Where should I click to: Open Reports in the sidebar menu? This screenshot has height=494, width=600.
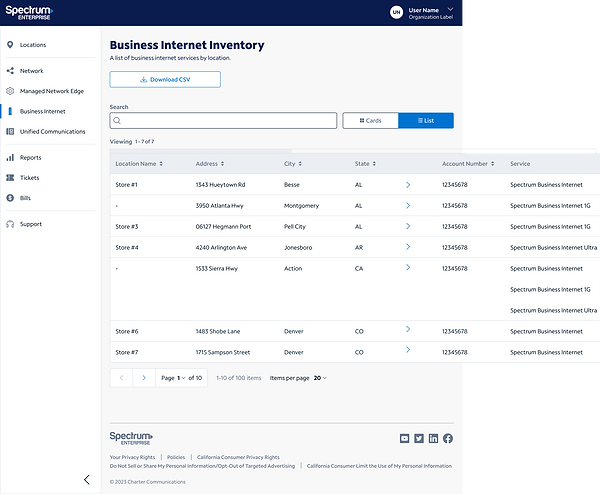(x=30, y=158)
